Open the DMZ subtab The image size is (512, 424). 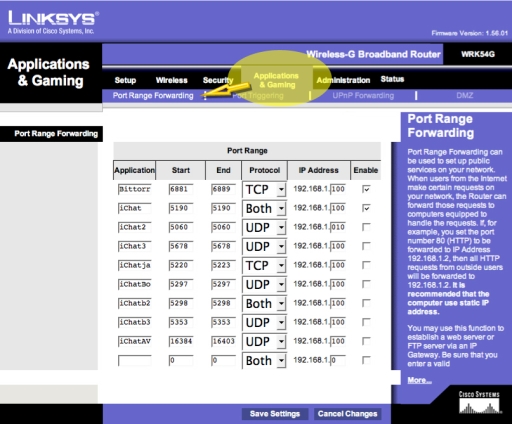click(x=465, y=96)
